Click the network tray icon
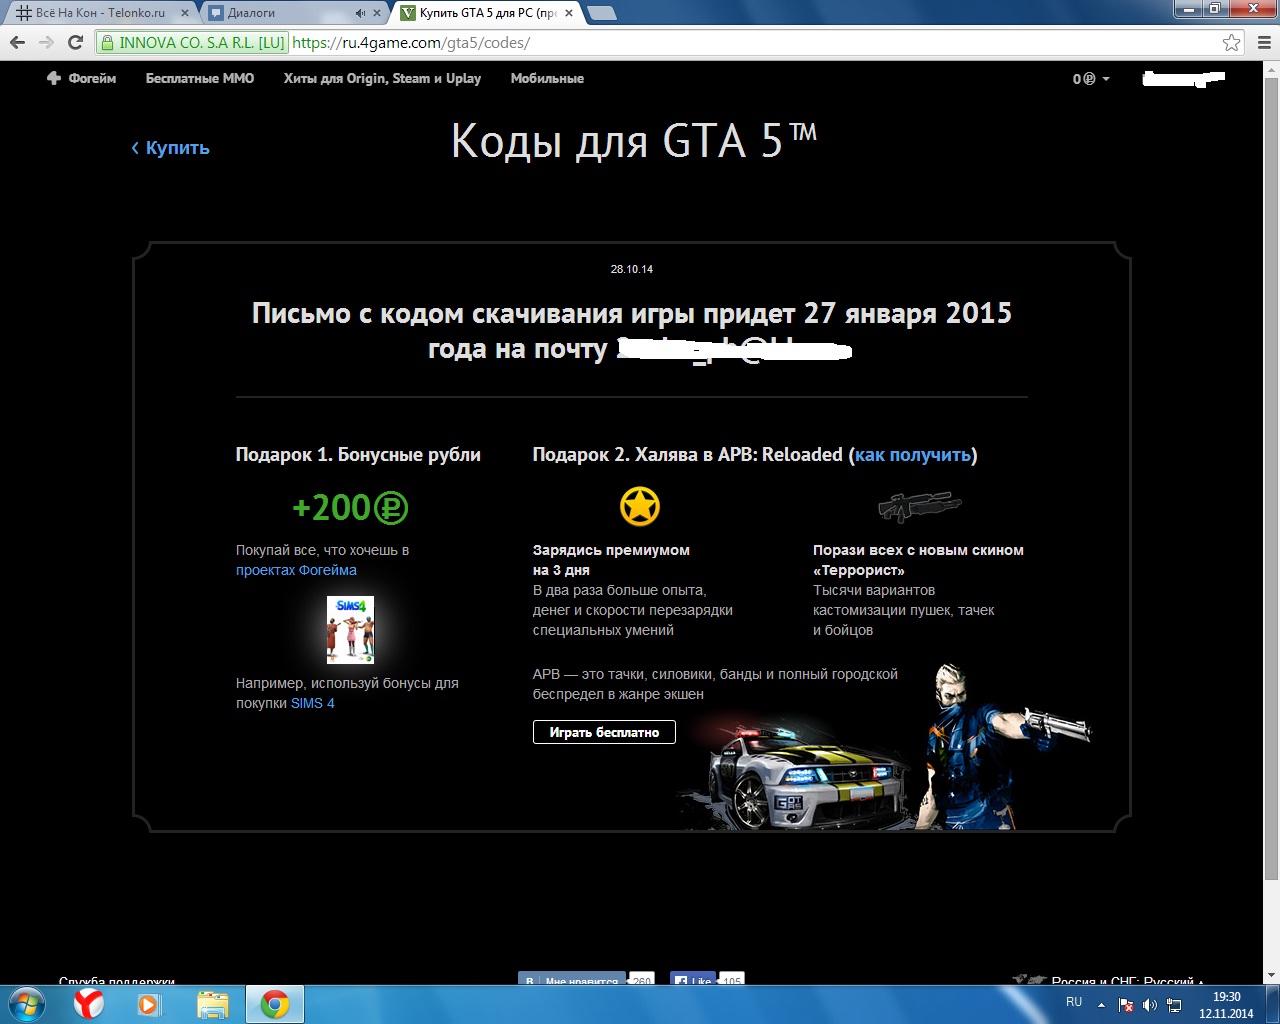 pyautogui.click(x=1174, y=1005)
